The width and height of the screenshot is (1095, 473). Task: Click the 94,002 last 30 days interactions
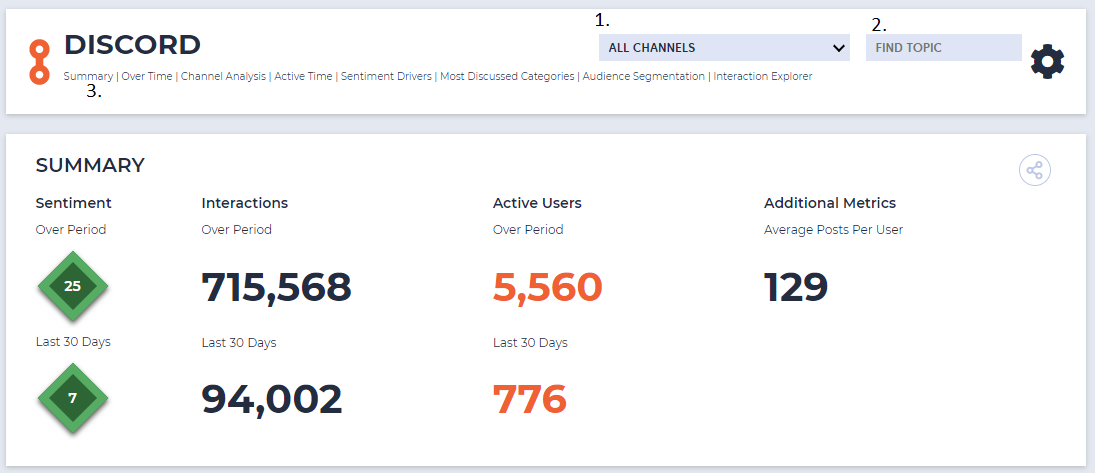click(x=272, y=399)
